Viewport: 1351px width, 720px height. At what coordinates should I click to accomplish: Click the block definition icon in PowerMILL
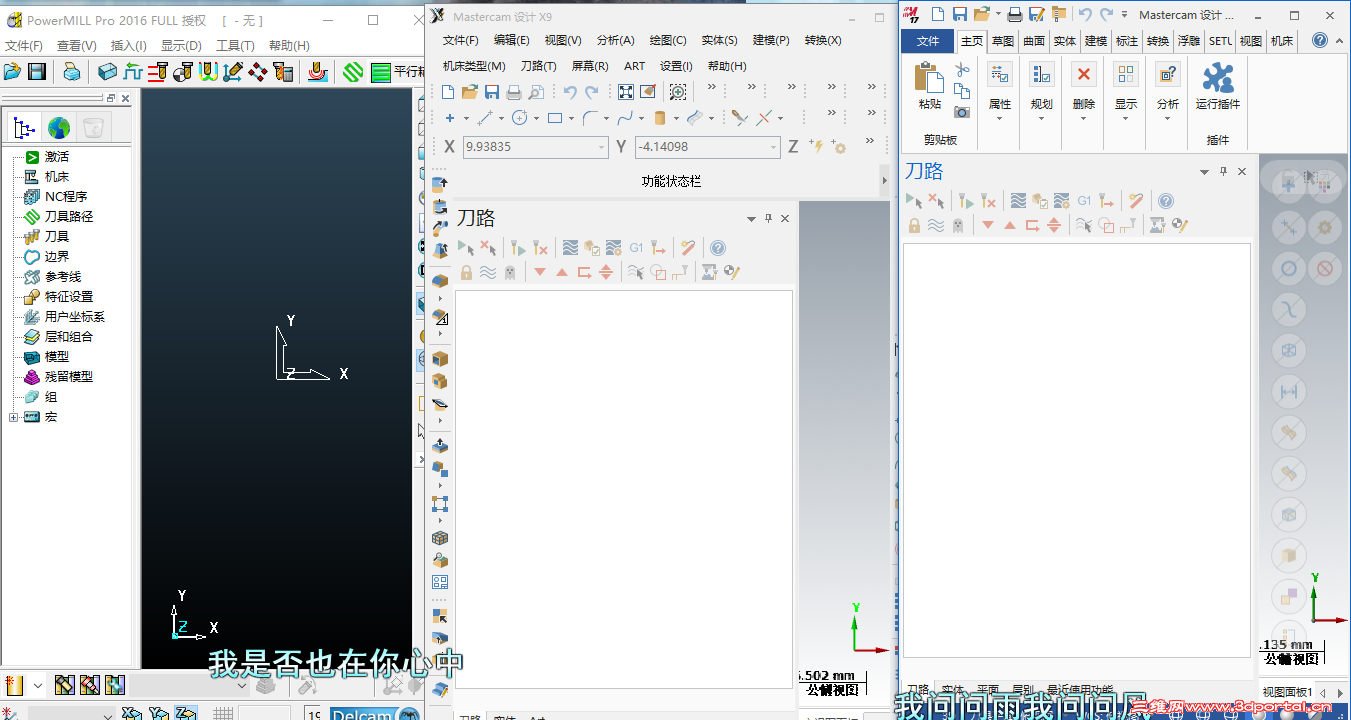(x=108, y=71)
